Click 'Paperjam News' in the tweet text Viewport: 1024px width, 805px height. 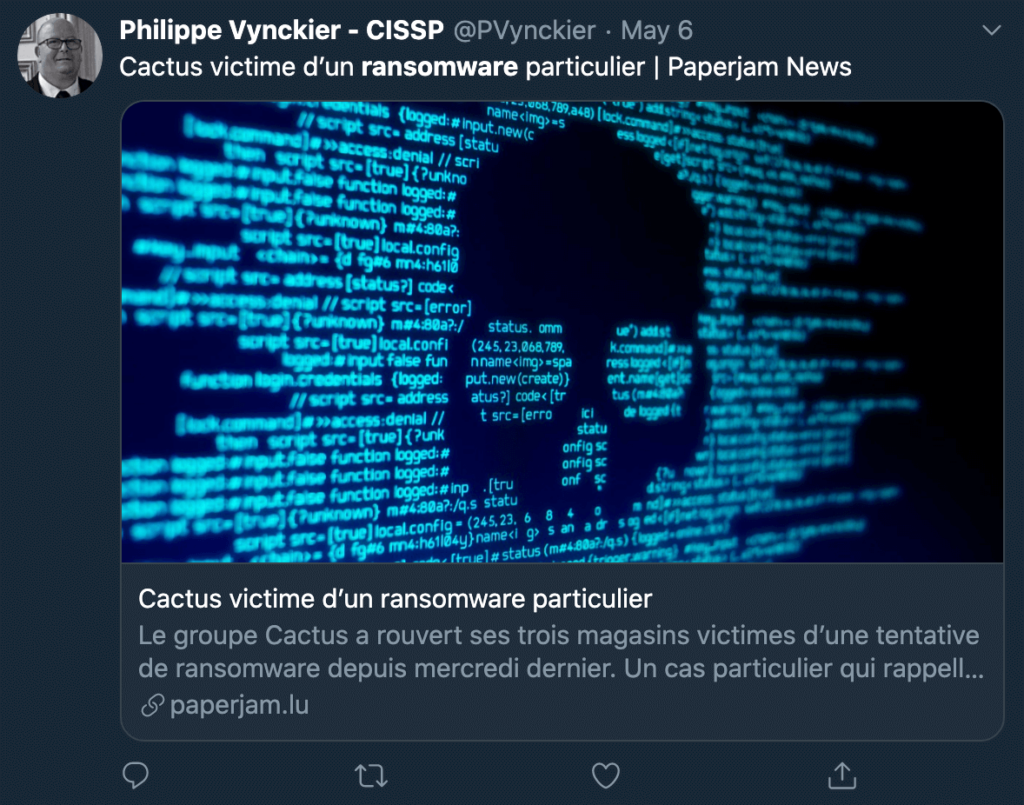pyautogui.click(x=760, y=67)
